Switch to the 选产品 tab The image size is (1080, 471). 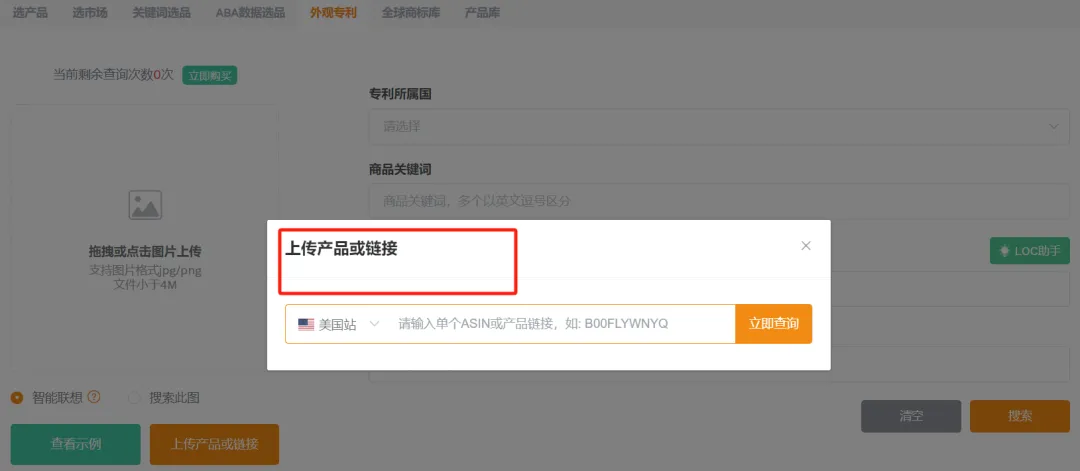point(30,12)
